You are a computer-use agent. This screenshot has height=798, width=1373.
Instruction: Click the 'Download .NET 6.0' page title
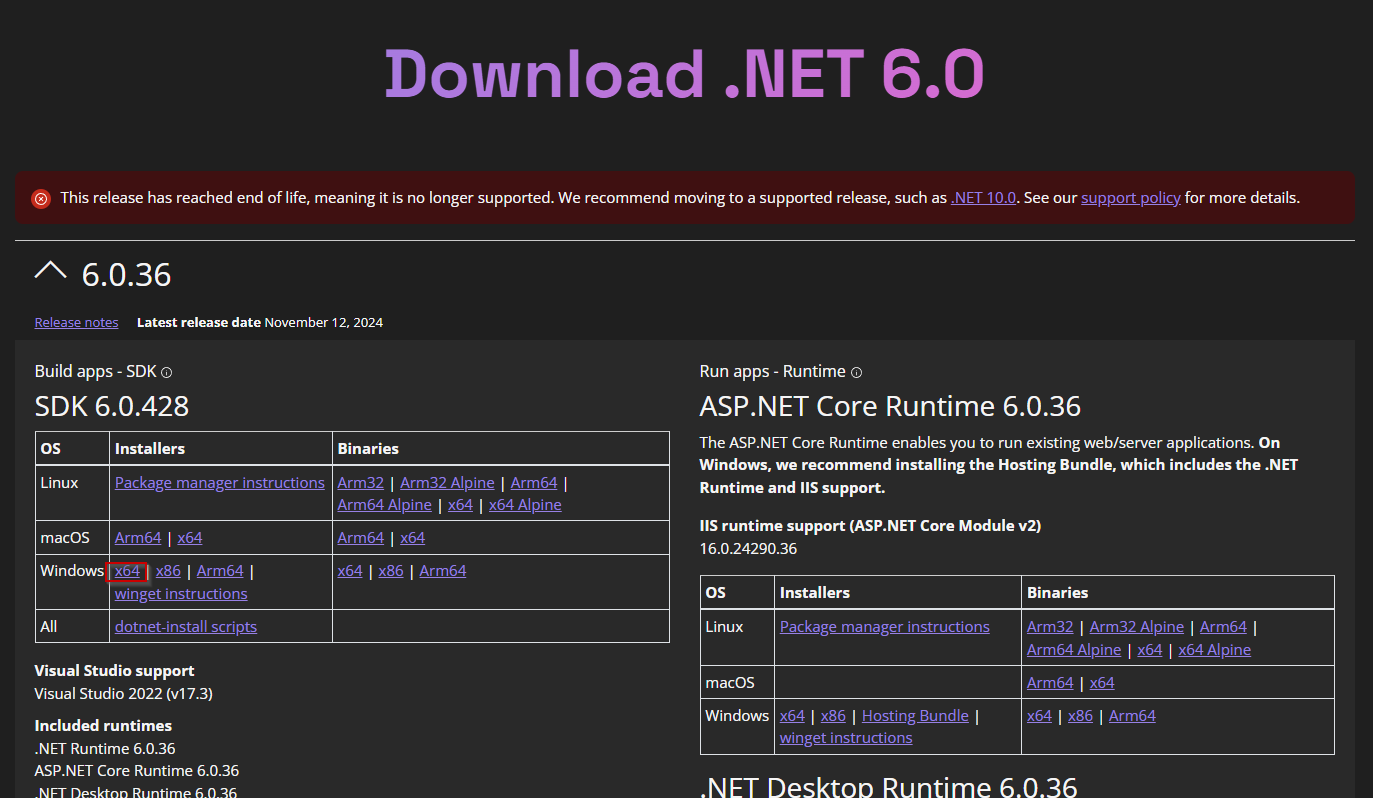pos(685,73)
